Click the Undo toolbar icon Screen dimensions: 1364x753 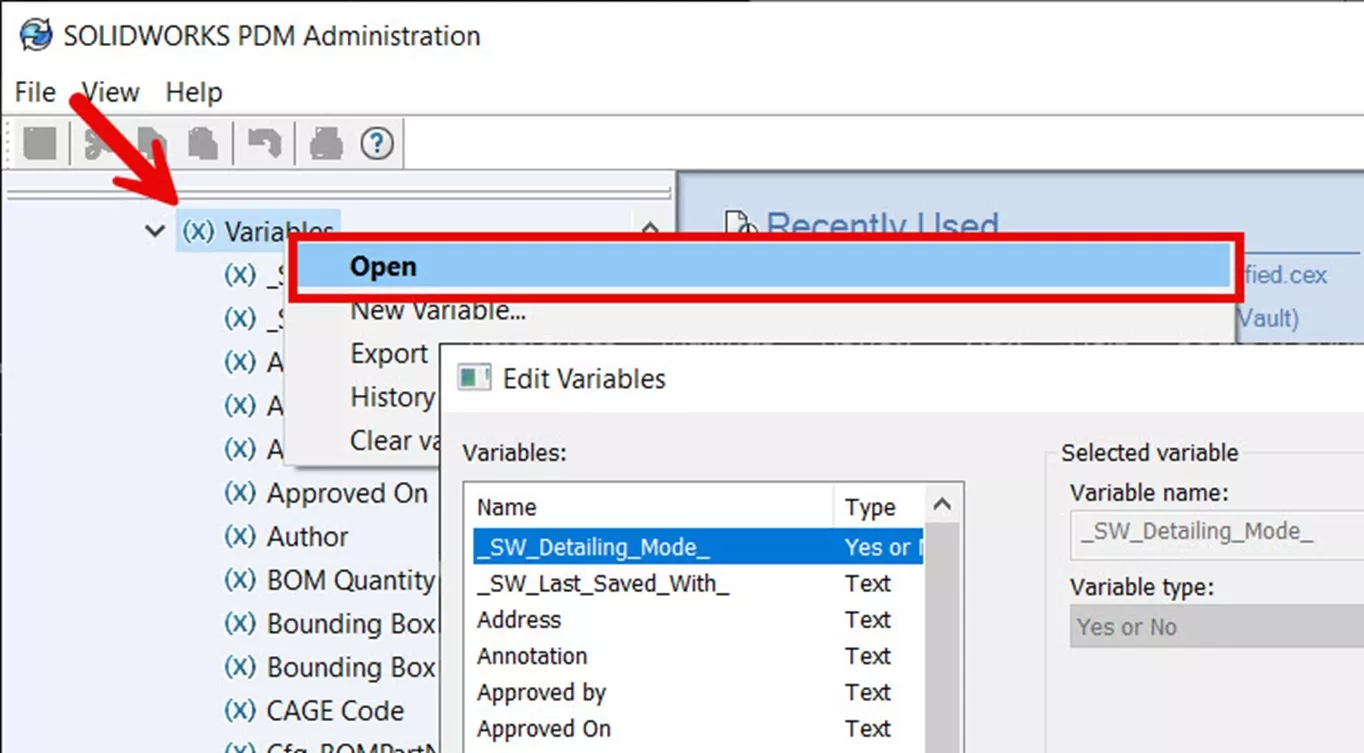264,144
